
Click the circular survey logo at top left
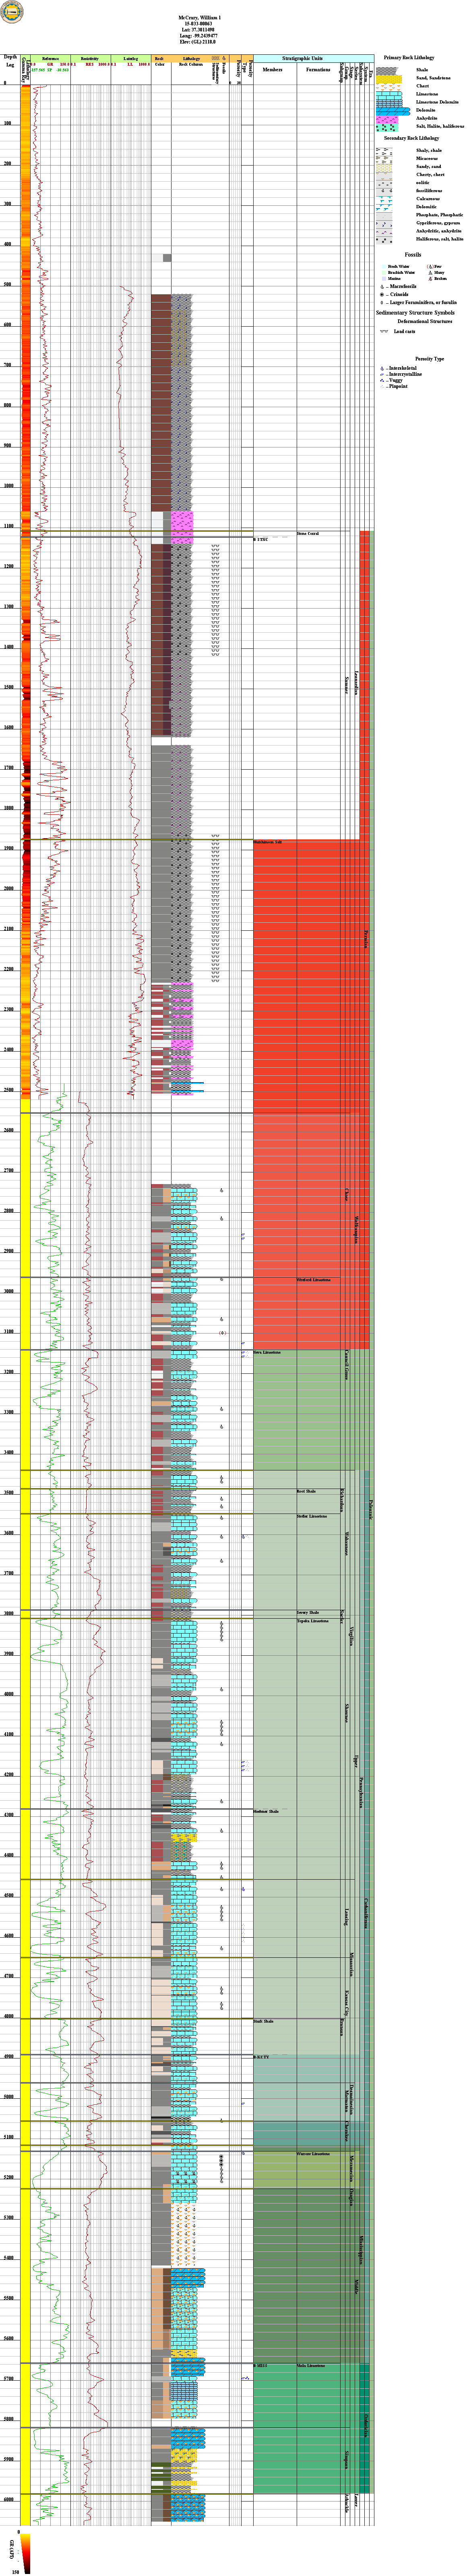(x=12, y=12)
